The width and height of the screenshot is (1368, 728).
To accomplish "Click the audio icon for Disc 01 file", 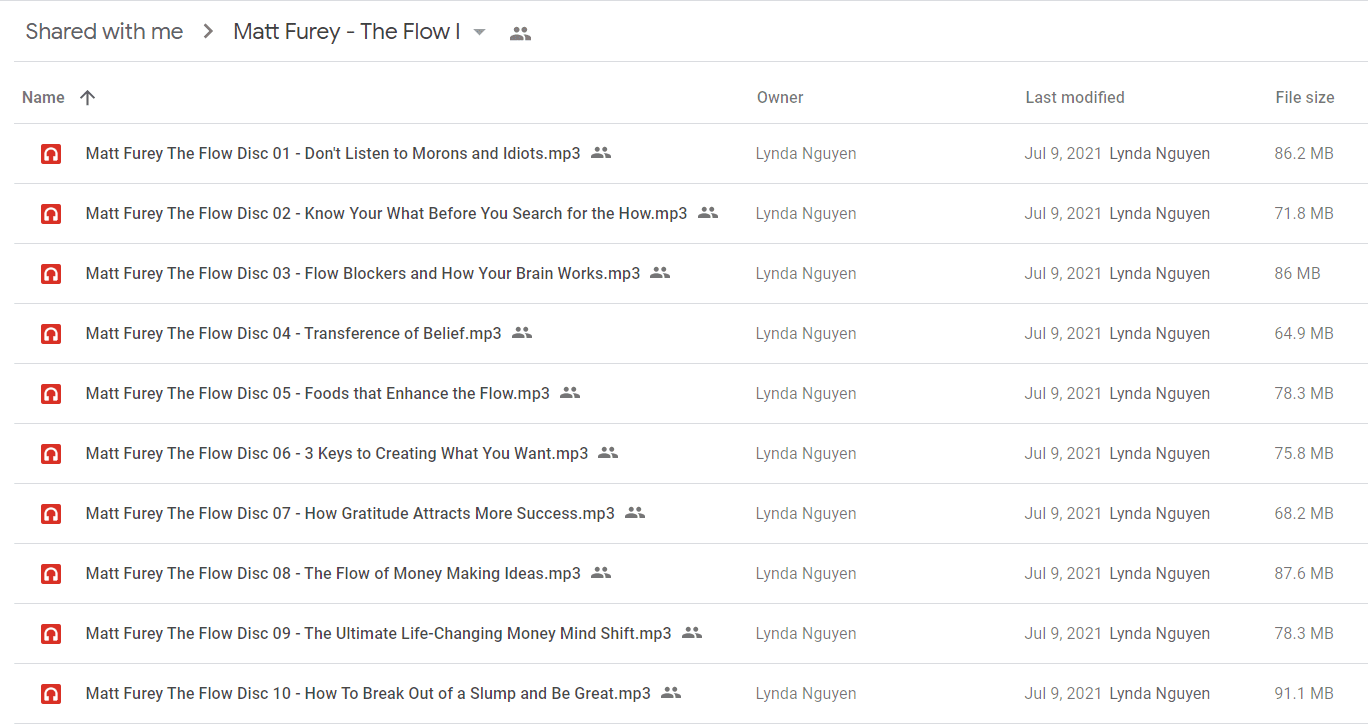I will click(x=51, y=154).
